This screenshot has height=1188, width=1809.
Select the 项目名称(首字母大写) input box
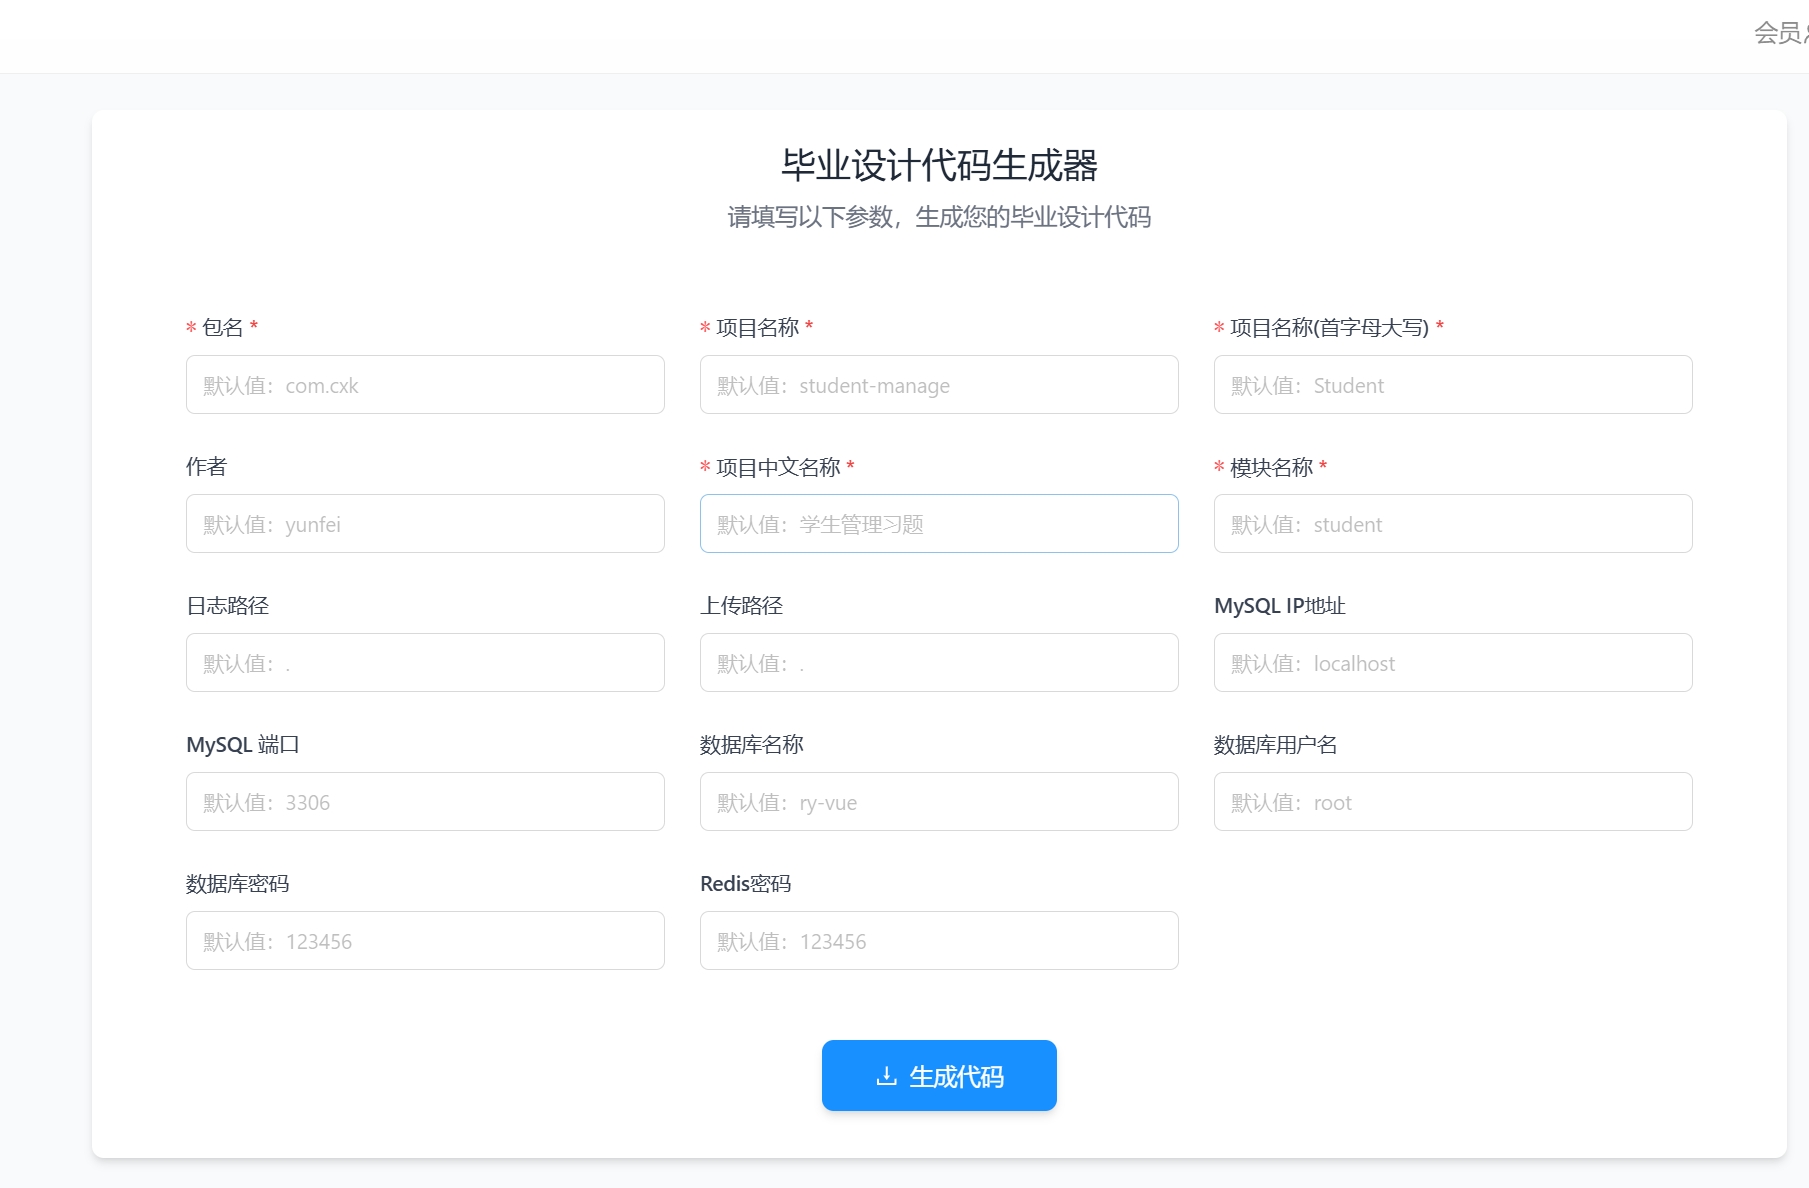(1452, 385)
